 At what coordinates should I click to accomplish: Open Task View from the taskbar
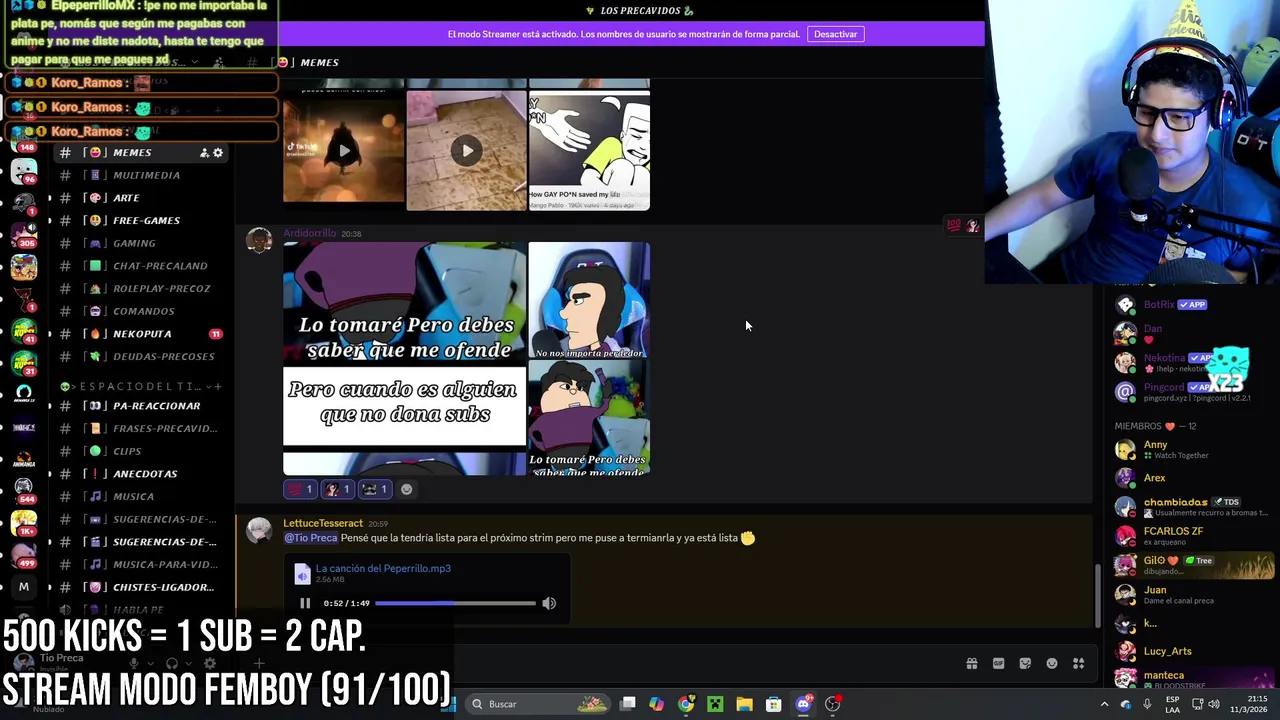tap(627, 704)
